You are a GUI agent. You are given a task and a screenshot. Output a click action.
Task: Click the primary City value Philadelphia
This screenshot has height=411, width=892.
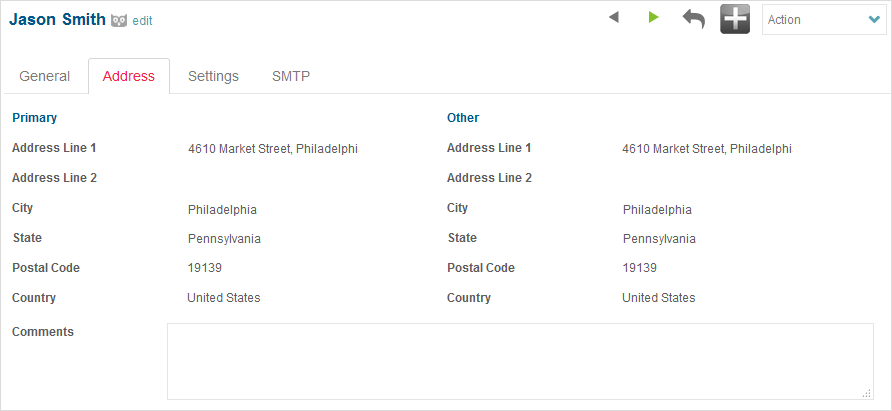tap(222, 209)
